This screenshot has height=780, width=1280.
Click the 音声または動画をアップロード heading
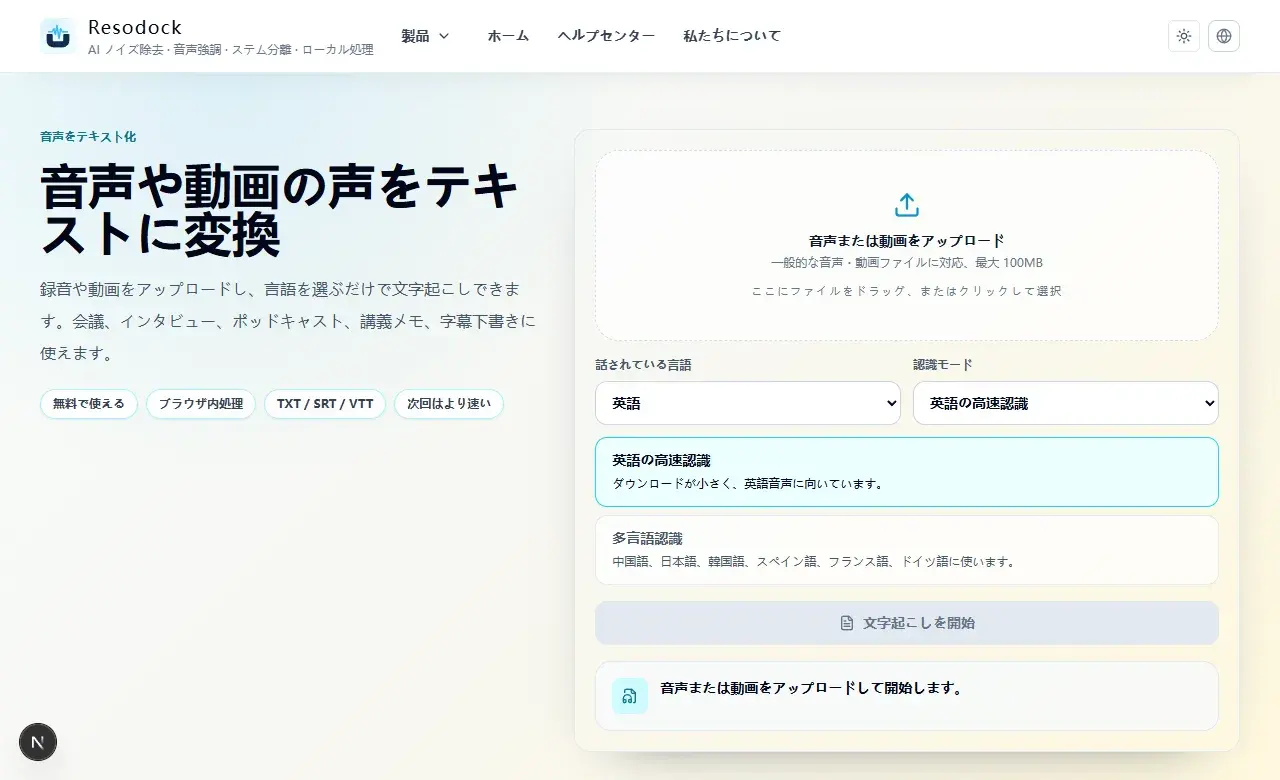pos(907,241)
